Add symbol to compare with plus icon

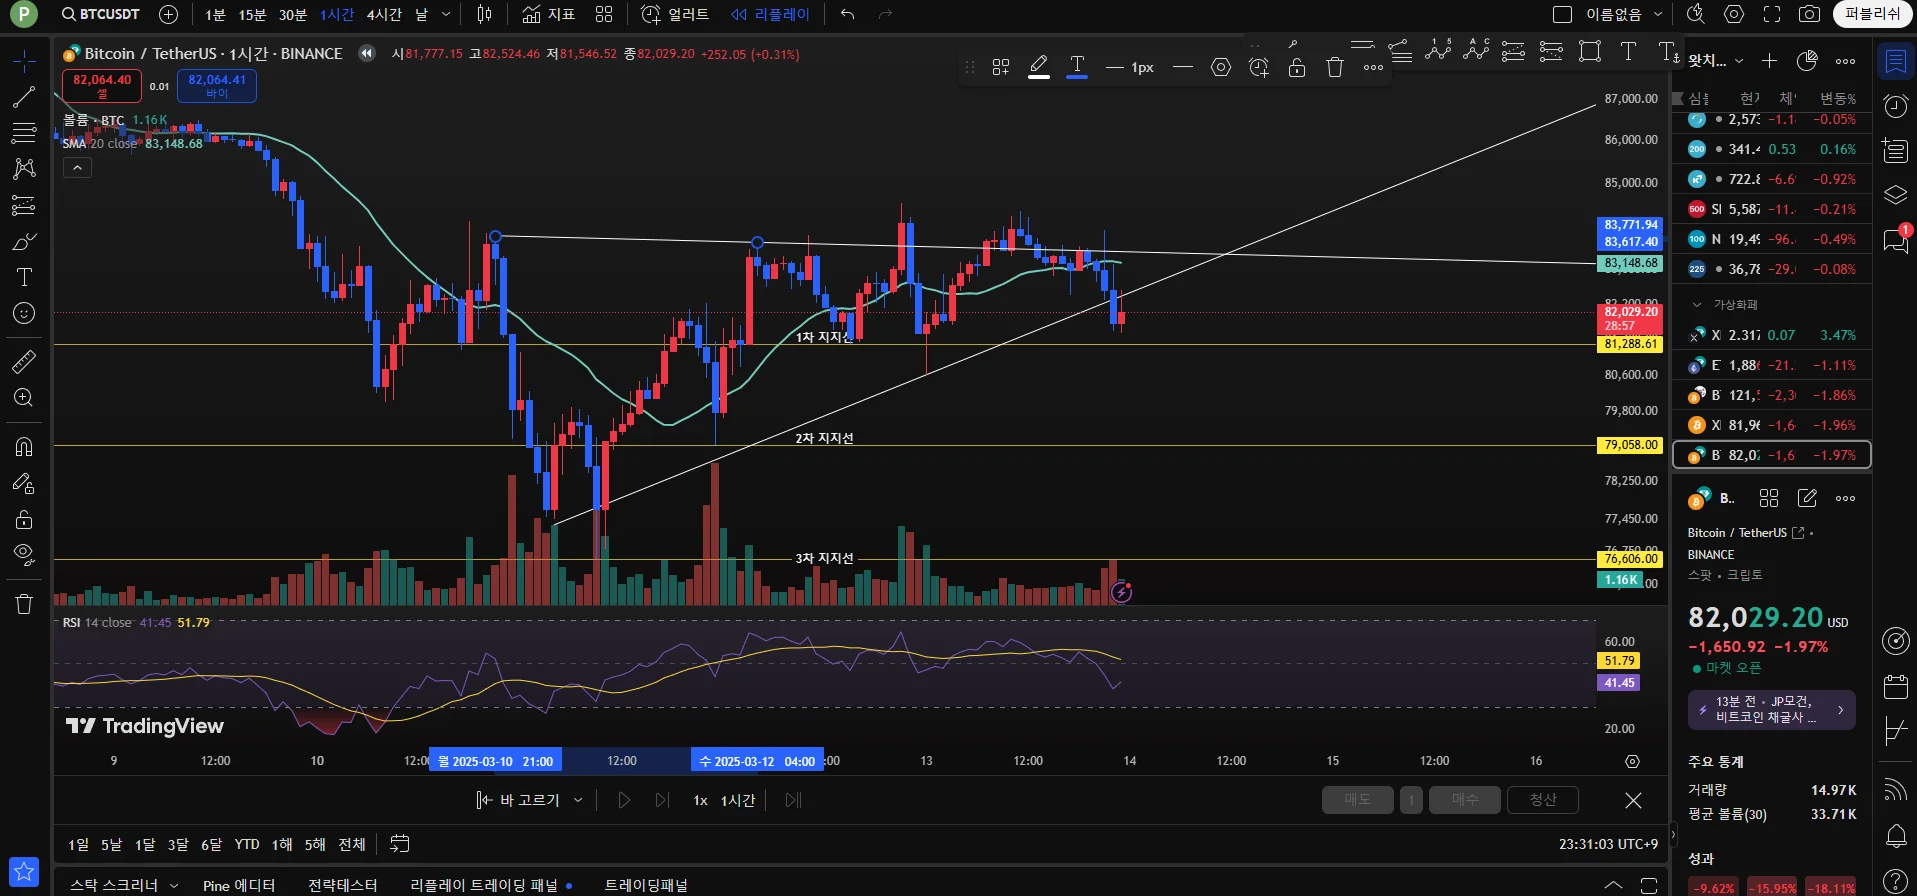[168, 14]
